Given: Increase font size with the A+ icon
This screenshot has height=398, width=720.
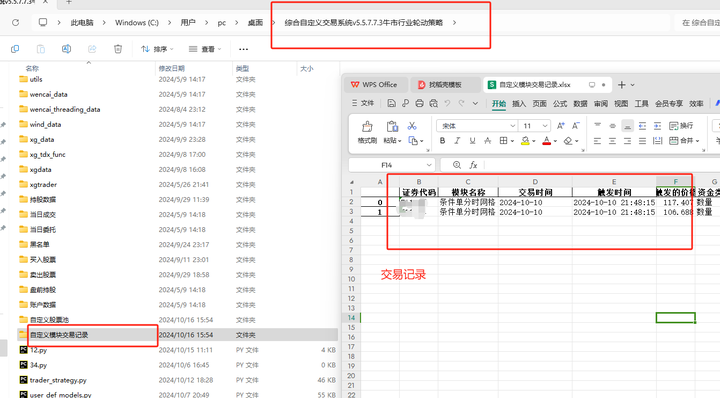Looking at the screenshot, I should click(x=561, y=126).
